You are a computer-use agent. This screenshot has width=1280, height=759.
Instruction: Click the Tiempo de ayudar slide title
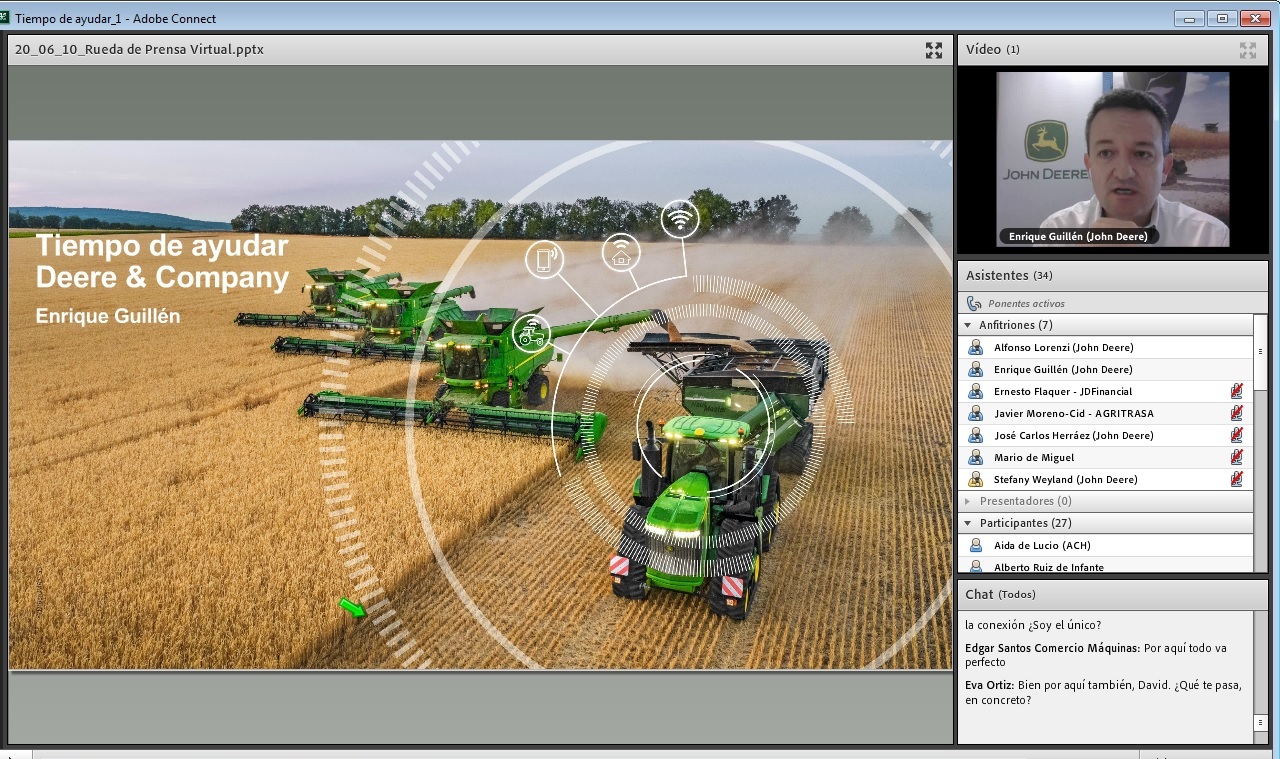click(162, 261)
